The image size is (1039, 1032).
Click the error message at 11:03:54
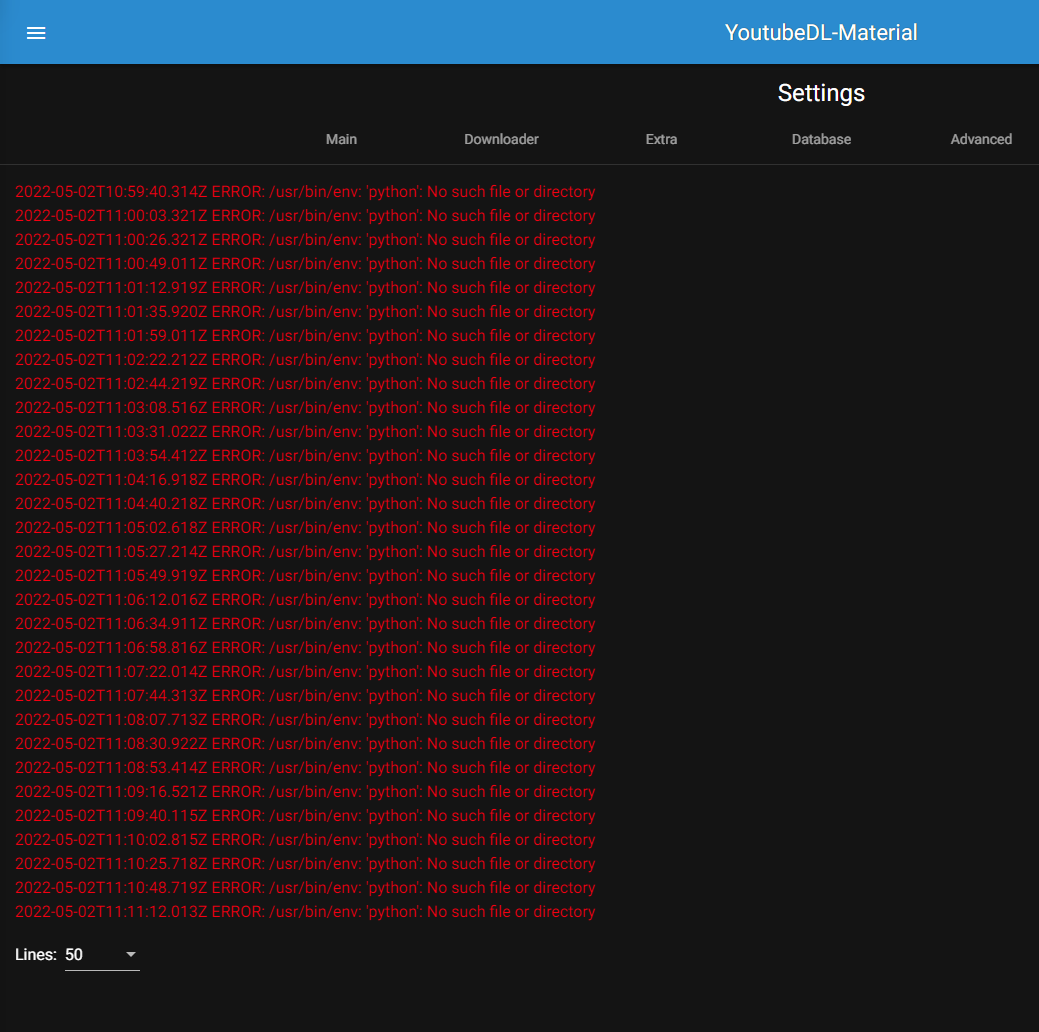tap(305, 455)
